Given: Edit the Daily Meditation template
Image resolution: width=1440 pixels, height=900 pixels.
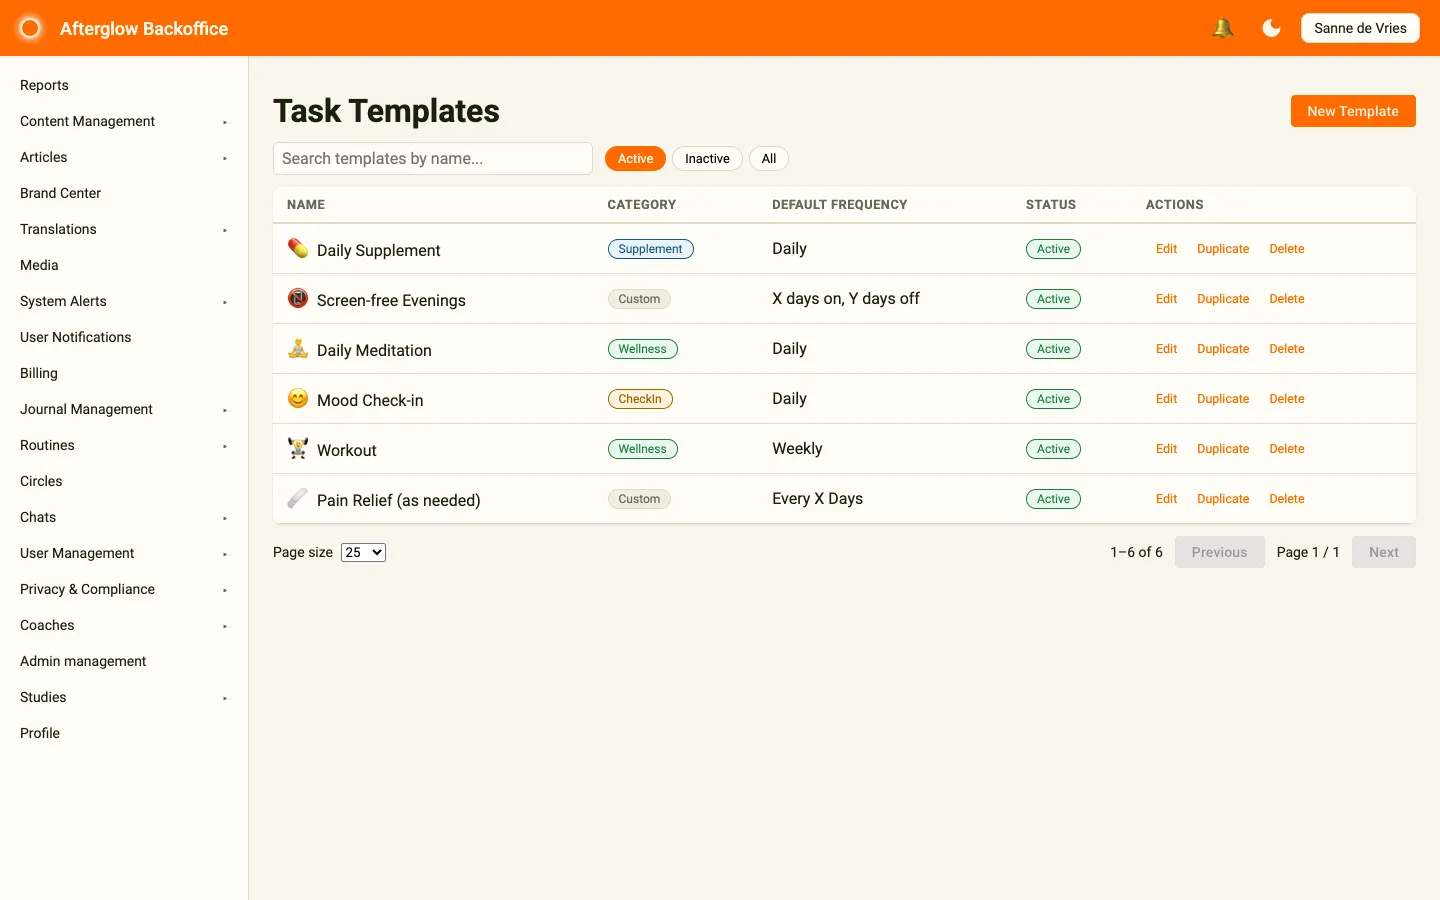Looking at the screenshot, I should [1166, 349].
